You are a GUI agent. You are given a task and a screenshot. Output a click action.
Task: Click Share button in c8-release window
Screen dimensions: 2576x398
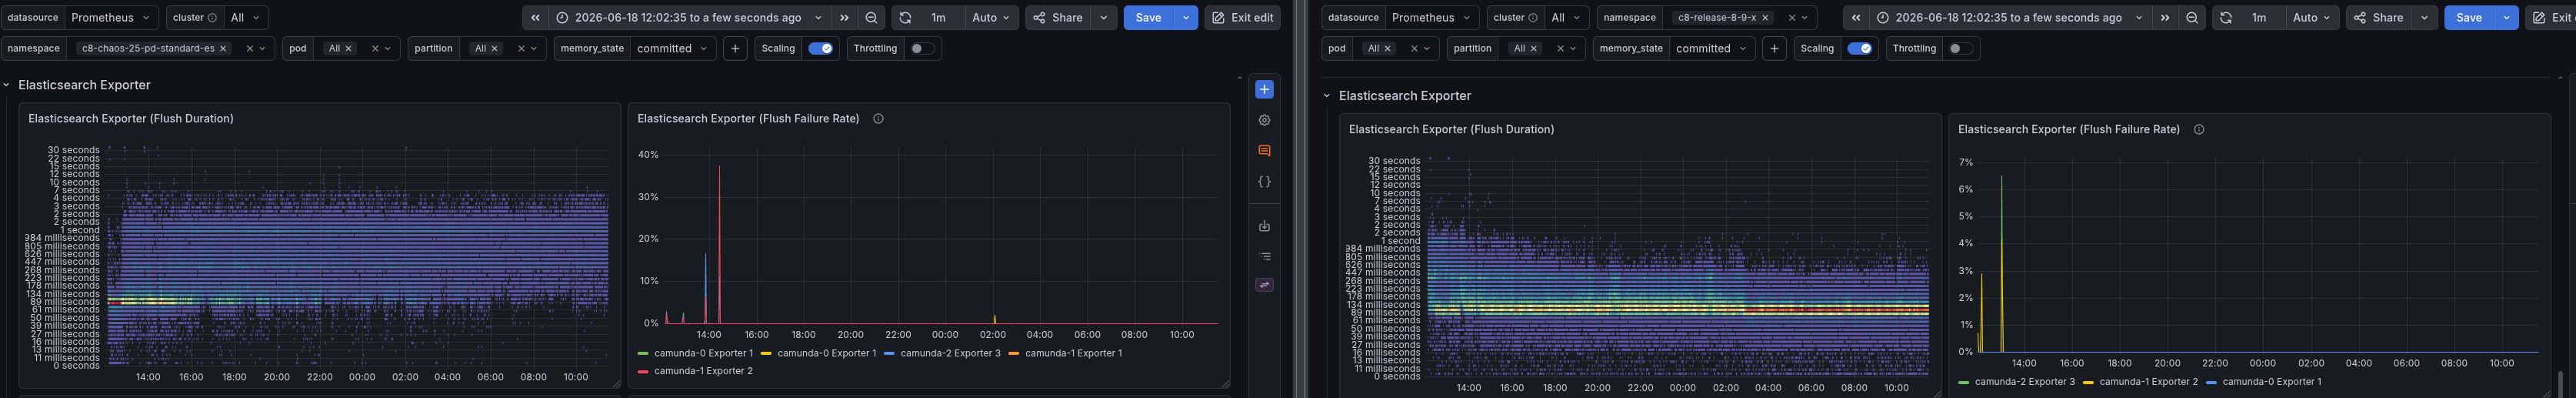[2378, 18]
